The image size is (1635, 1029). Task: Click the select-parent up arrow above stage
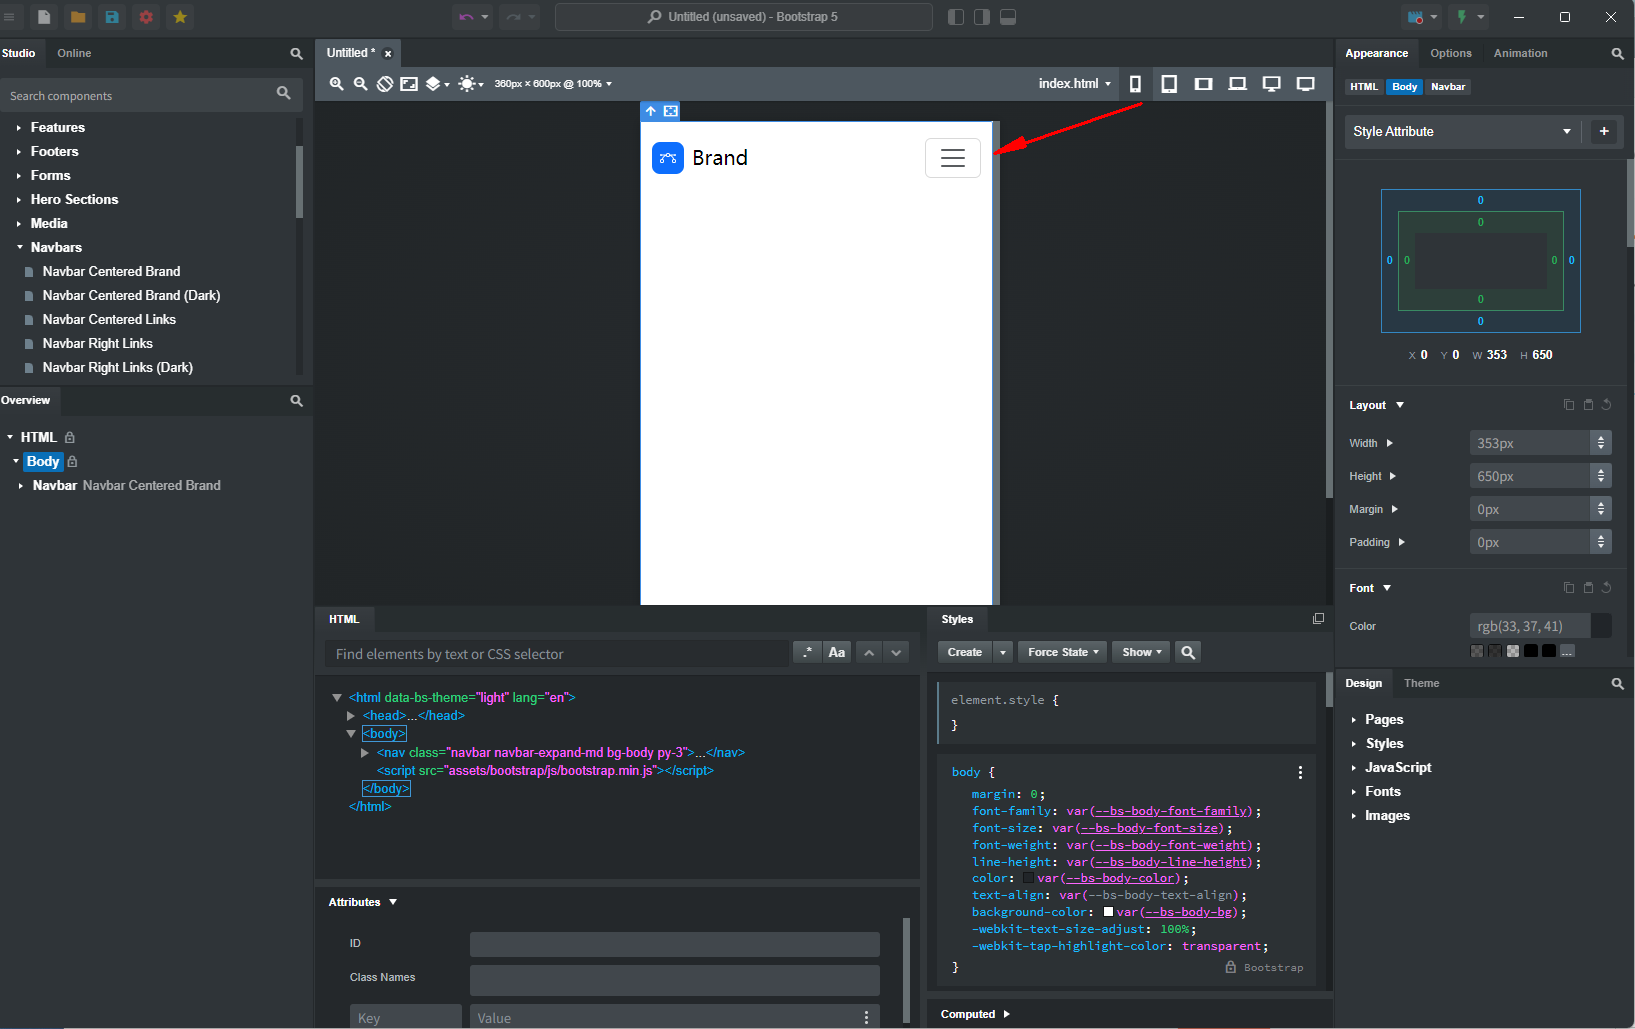tap(651, 111)
